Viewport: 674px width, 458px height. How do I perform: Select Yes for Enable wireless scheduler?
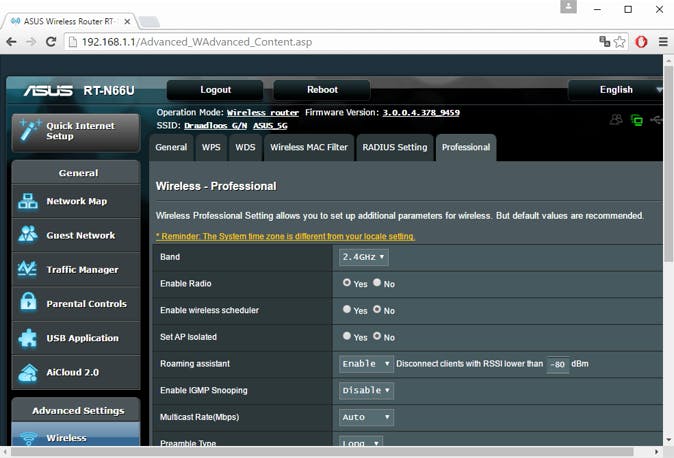[x=347, y=309]
